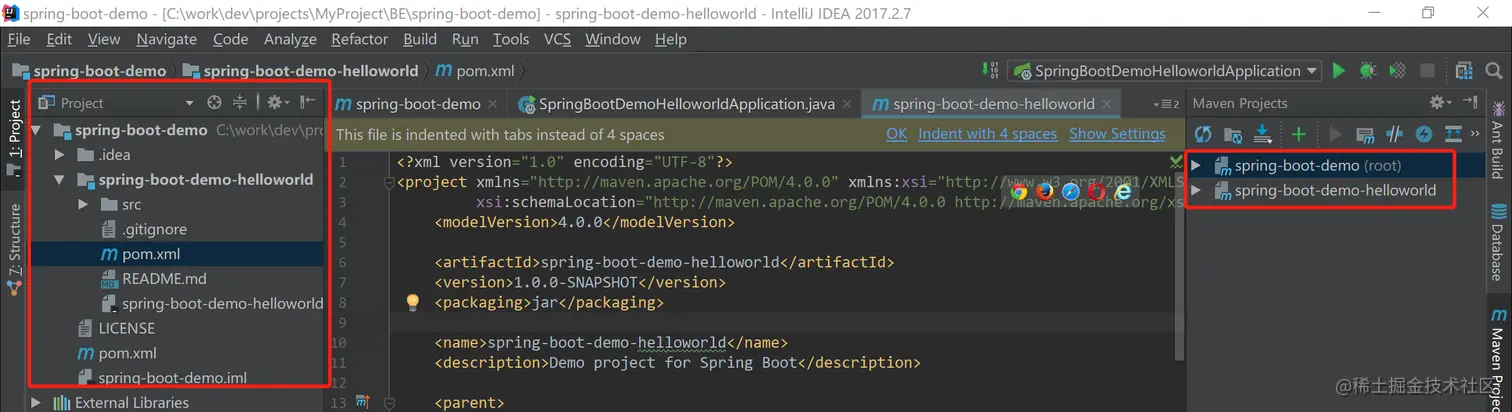This screenshot has height=412, width=1512.
Task: Click Indent with 4 spaces link
Action: pyautogui.click(x=987, y=134)
